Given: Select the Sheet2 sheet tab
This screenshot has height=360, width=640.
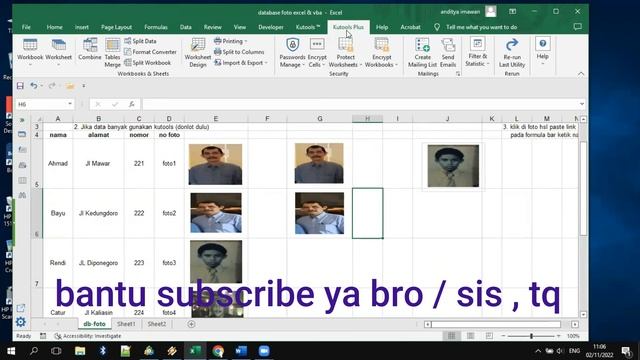Looking at the screenshot, I should [157, 324].
